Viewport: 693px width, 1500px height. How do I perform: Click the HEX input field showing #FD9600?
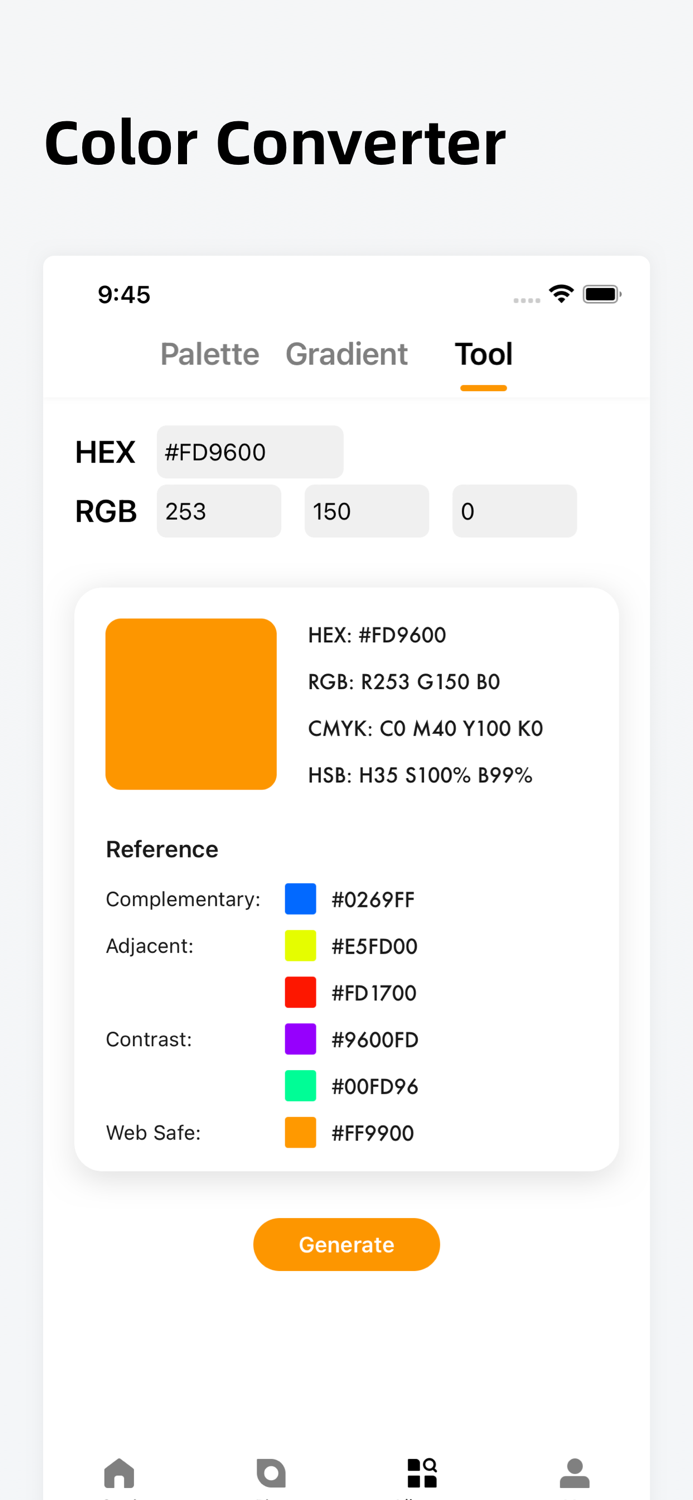[250, 451]
